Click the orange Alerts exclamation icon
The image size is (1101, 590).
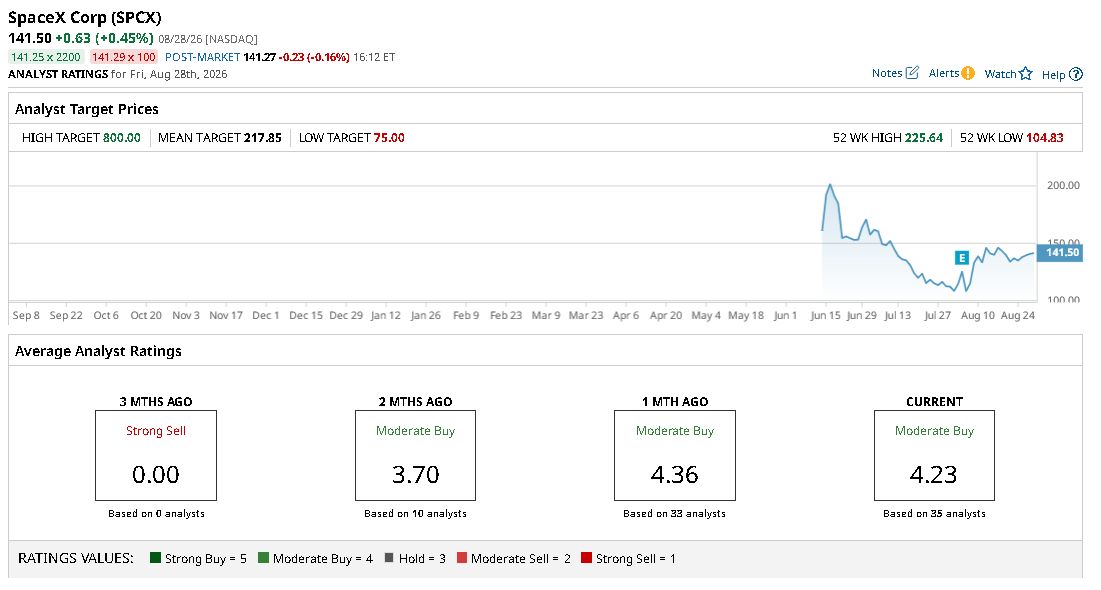tap(968, 73)
